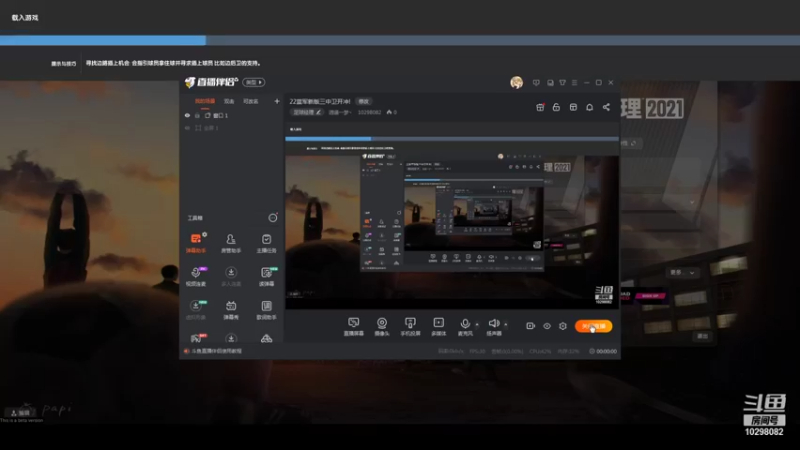Share the live room
The height and width of the screenshot is (450, 800).
point(606,107)
